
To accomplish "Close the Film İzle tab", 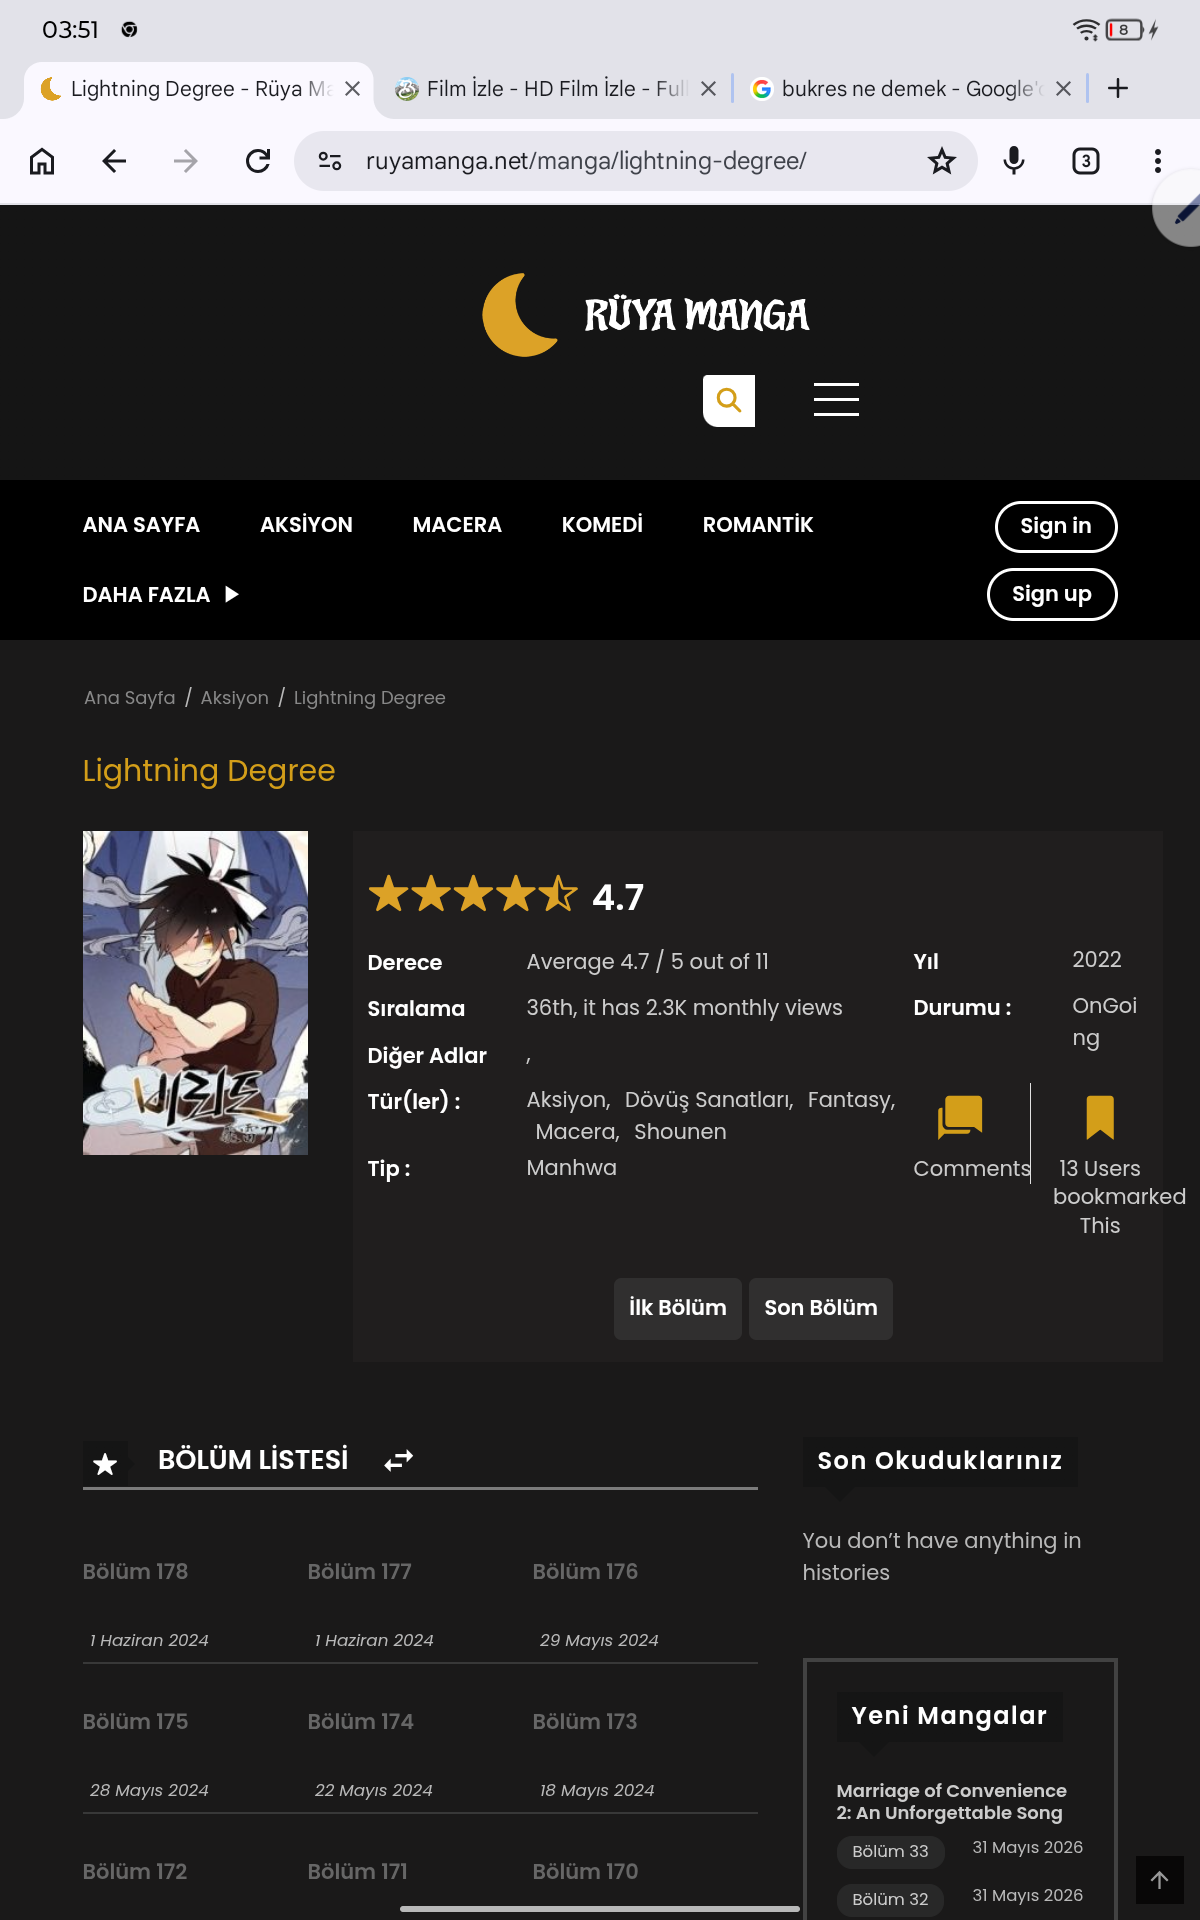I will [x=708, y=89].
